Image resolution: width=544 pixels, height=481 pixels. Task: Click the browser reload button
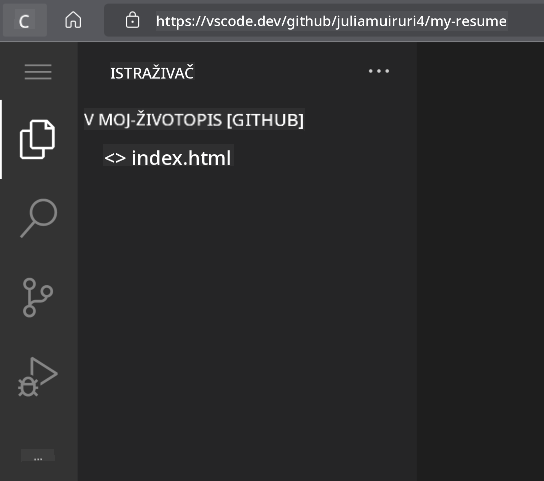tap(24, 21)
